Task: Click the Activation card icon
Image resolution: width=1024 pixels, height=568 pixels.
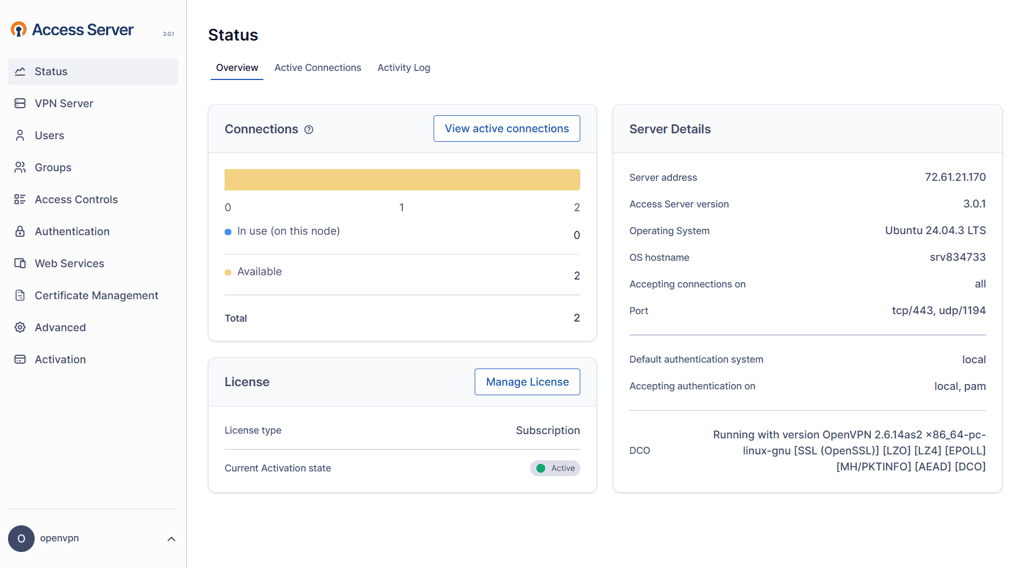Action: 20,359
